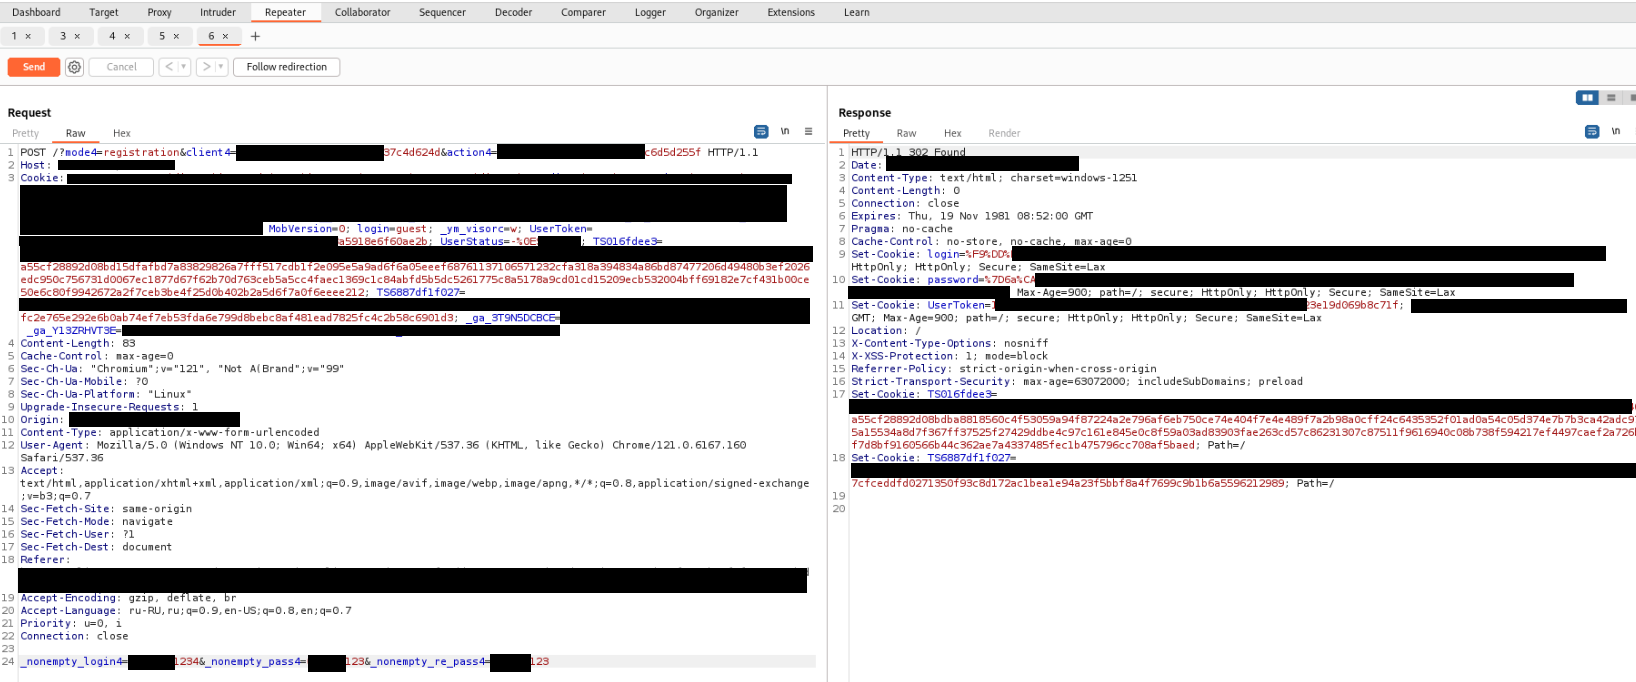The height and width of the screenshot is (682, 1636).
Task: Close Repeater tab 1
Action: (x=28, y=36)
